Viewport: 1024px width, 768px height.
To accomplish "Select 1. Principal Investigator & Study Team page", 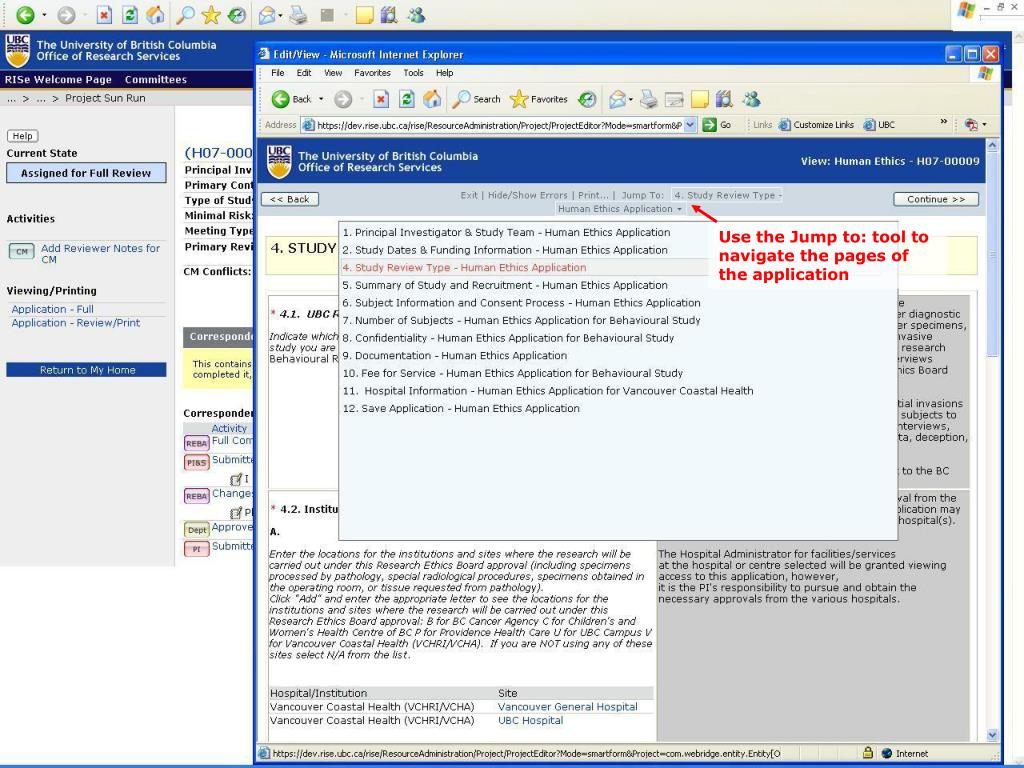I will (x=506, y=232).
